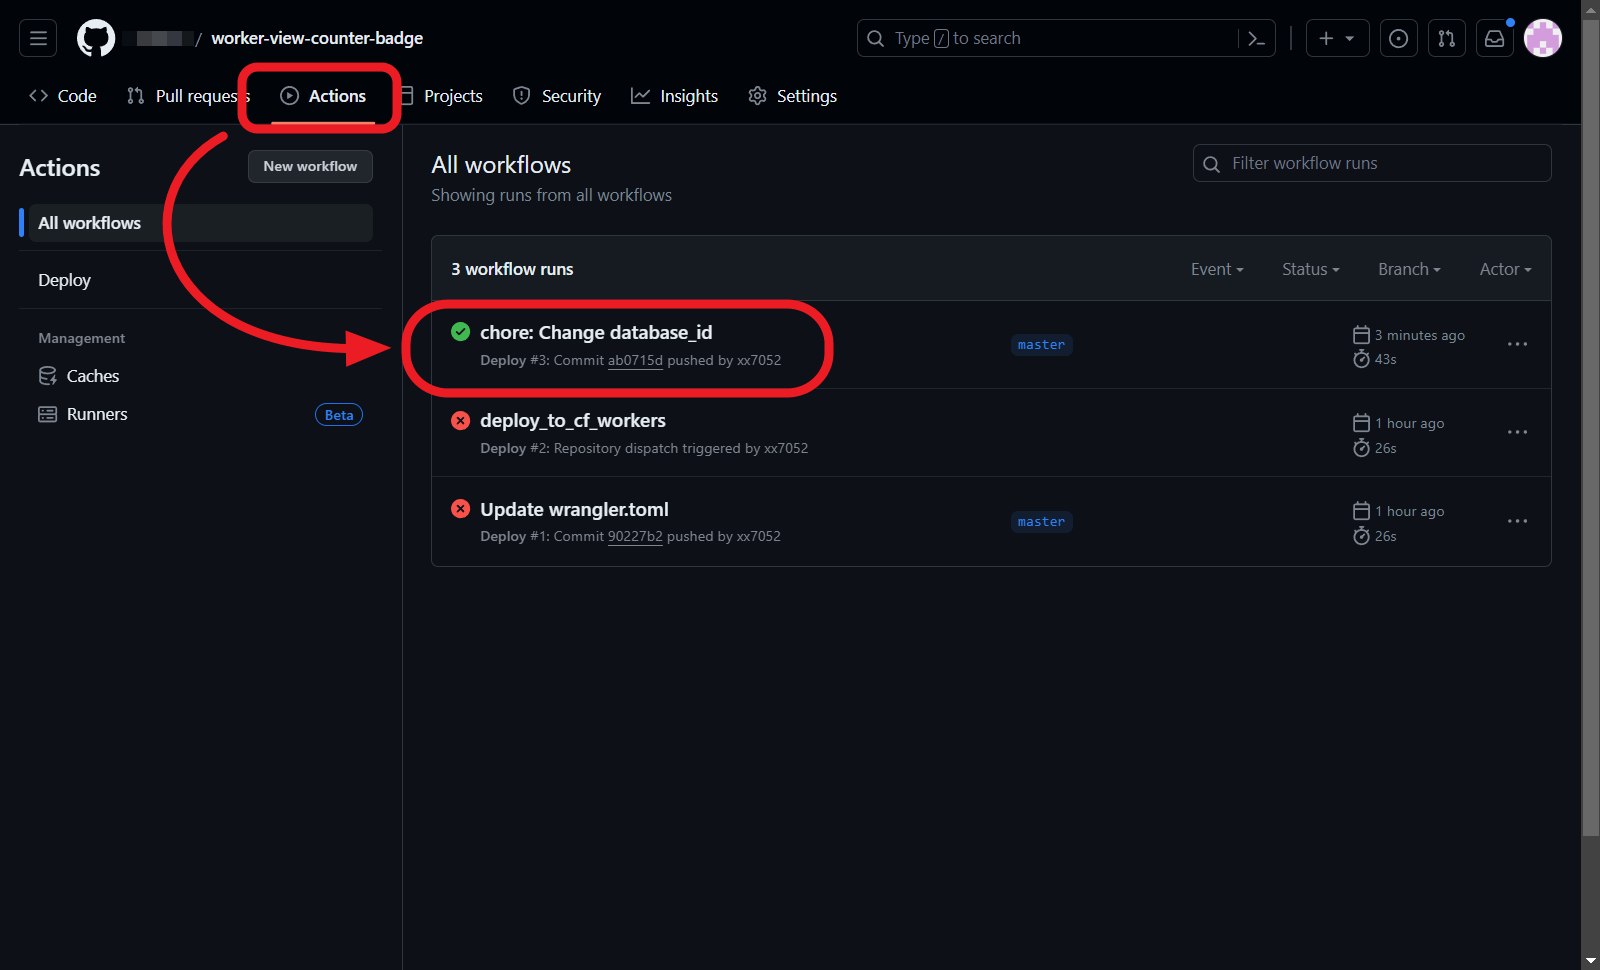
Task: Click the New workflow button
Action: pos(310,166)
